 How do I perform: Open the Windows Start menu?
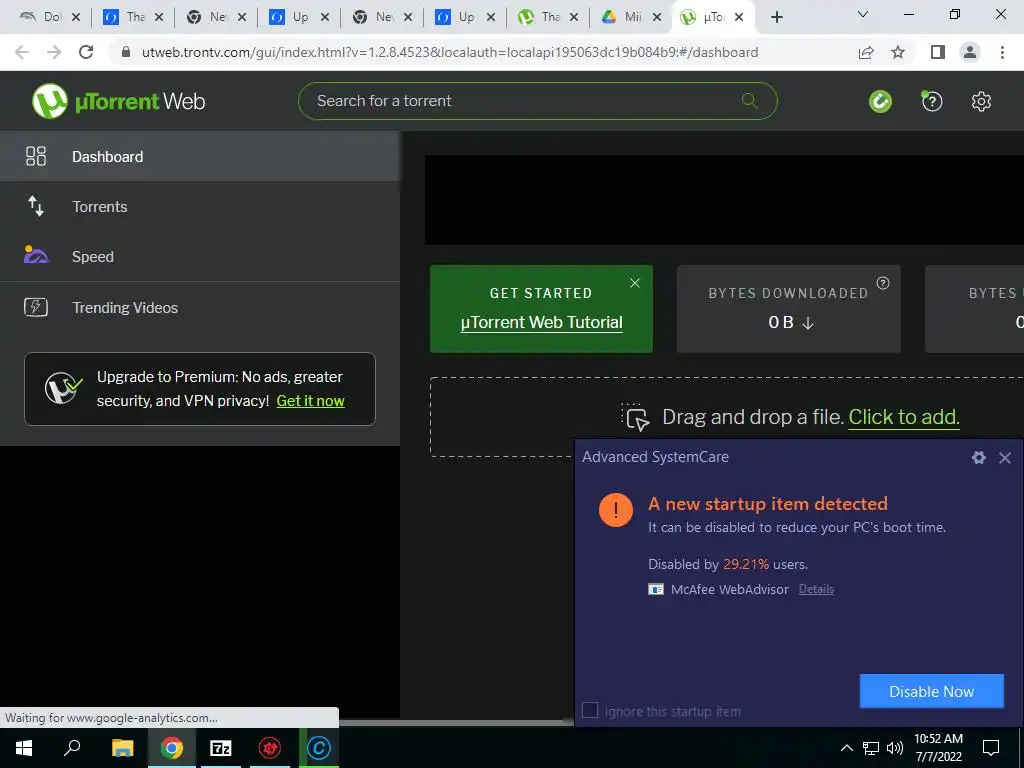[24, 748]
